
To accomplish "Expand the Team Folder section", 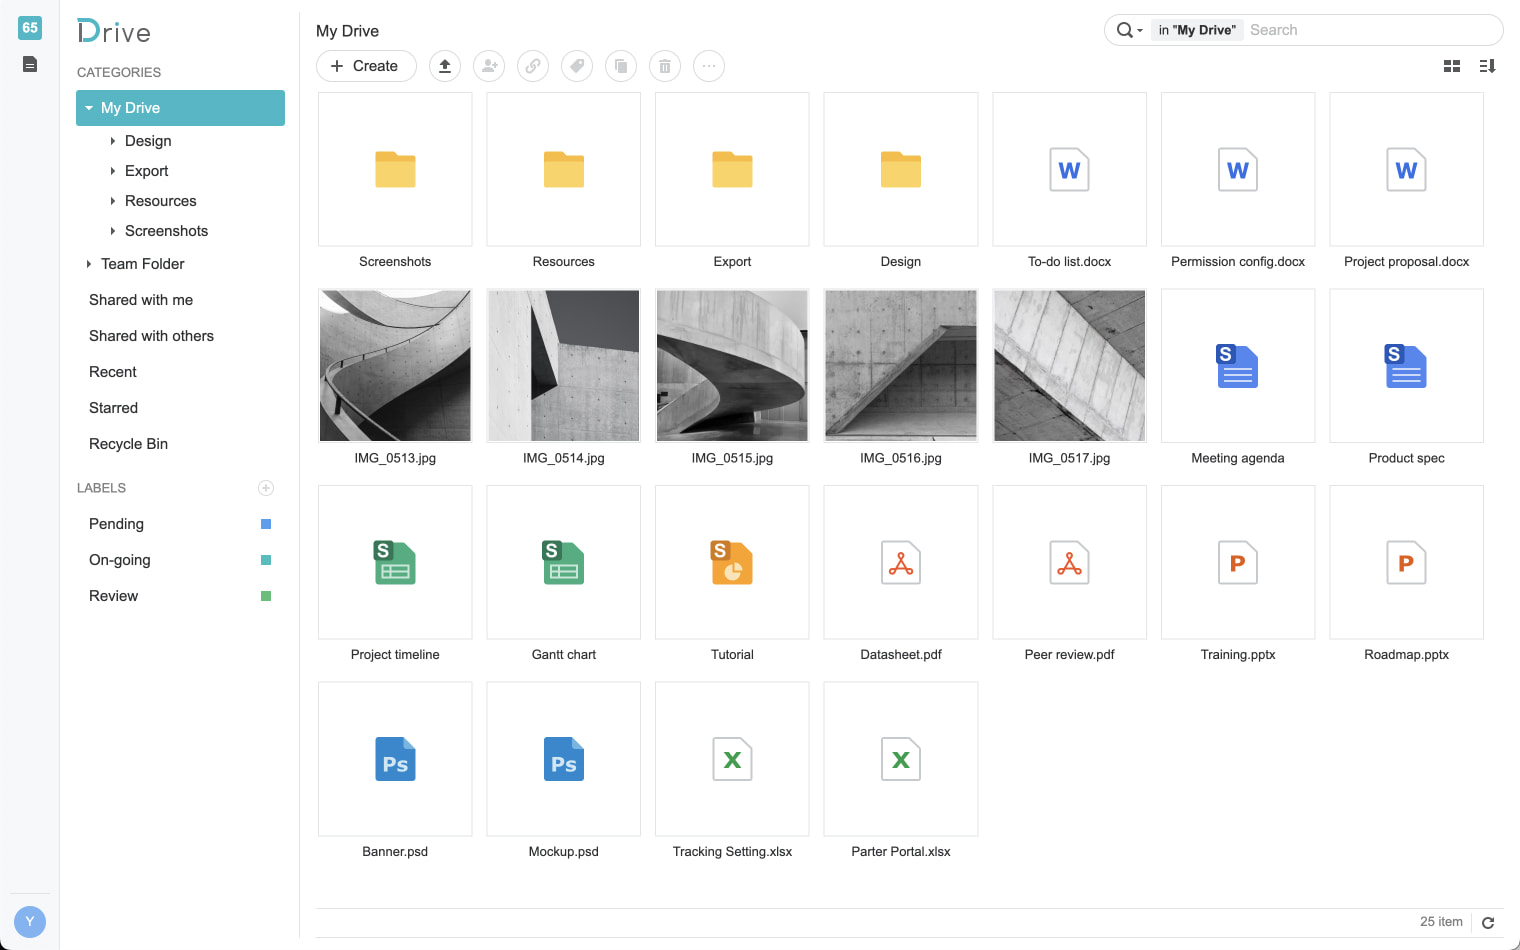I will pyautogui.click(x=88, y=263).
